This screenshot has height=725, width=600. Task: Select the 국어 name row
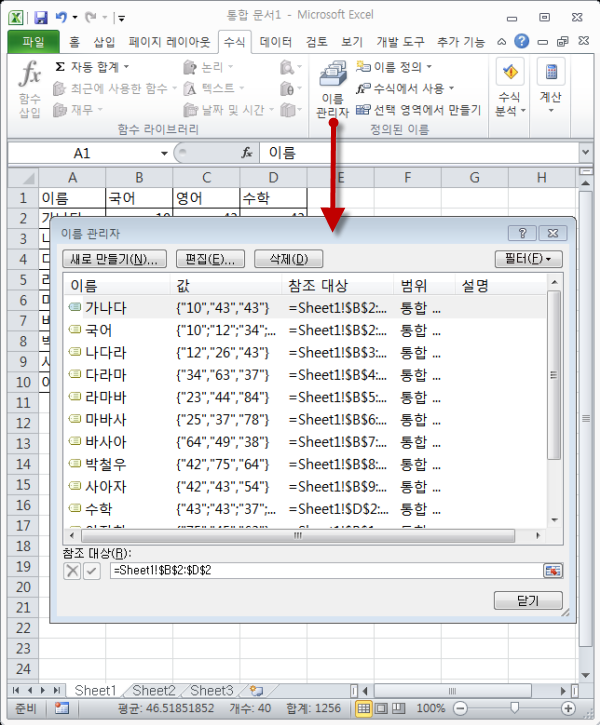point(305,330)
